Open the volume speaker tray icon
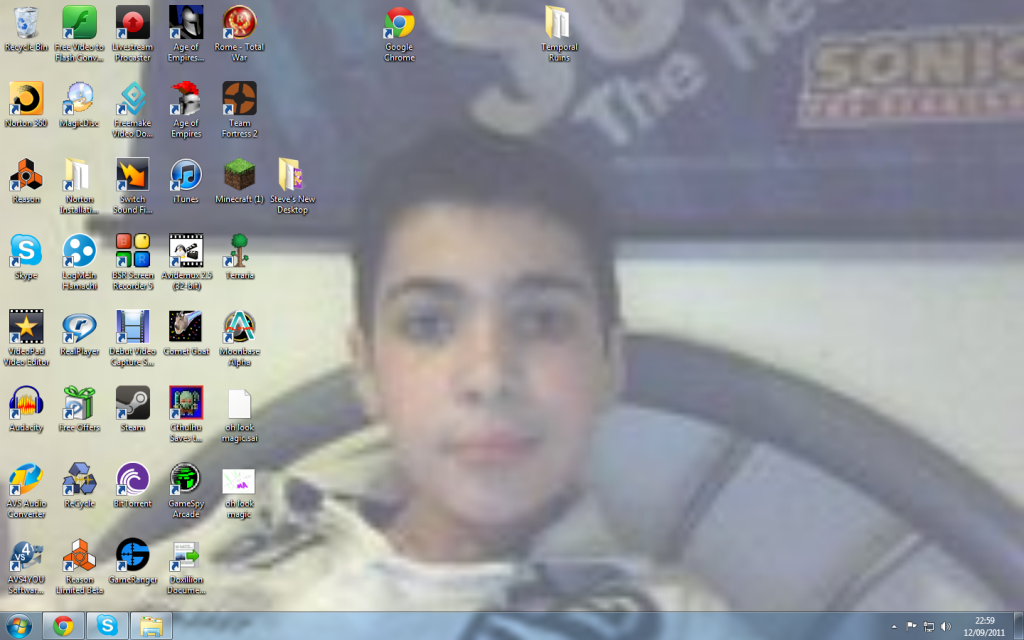The height and width of the screenshot is (640, 1024). click(x=946, y=627)
